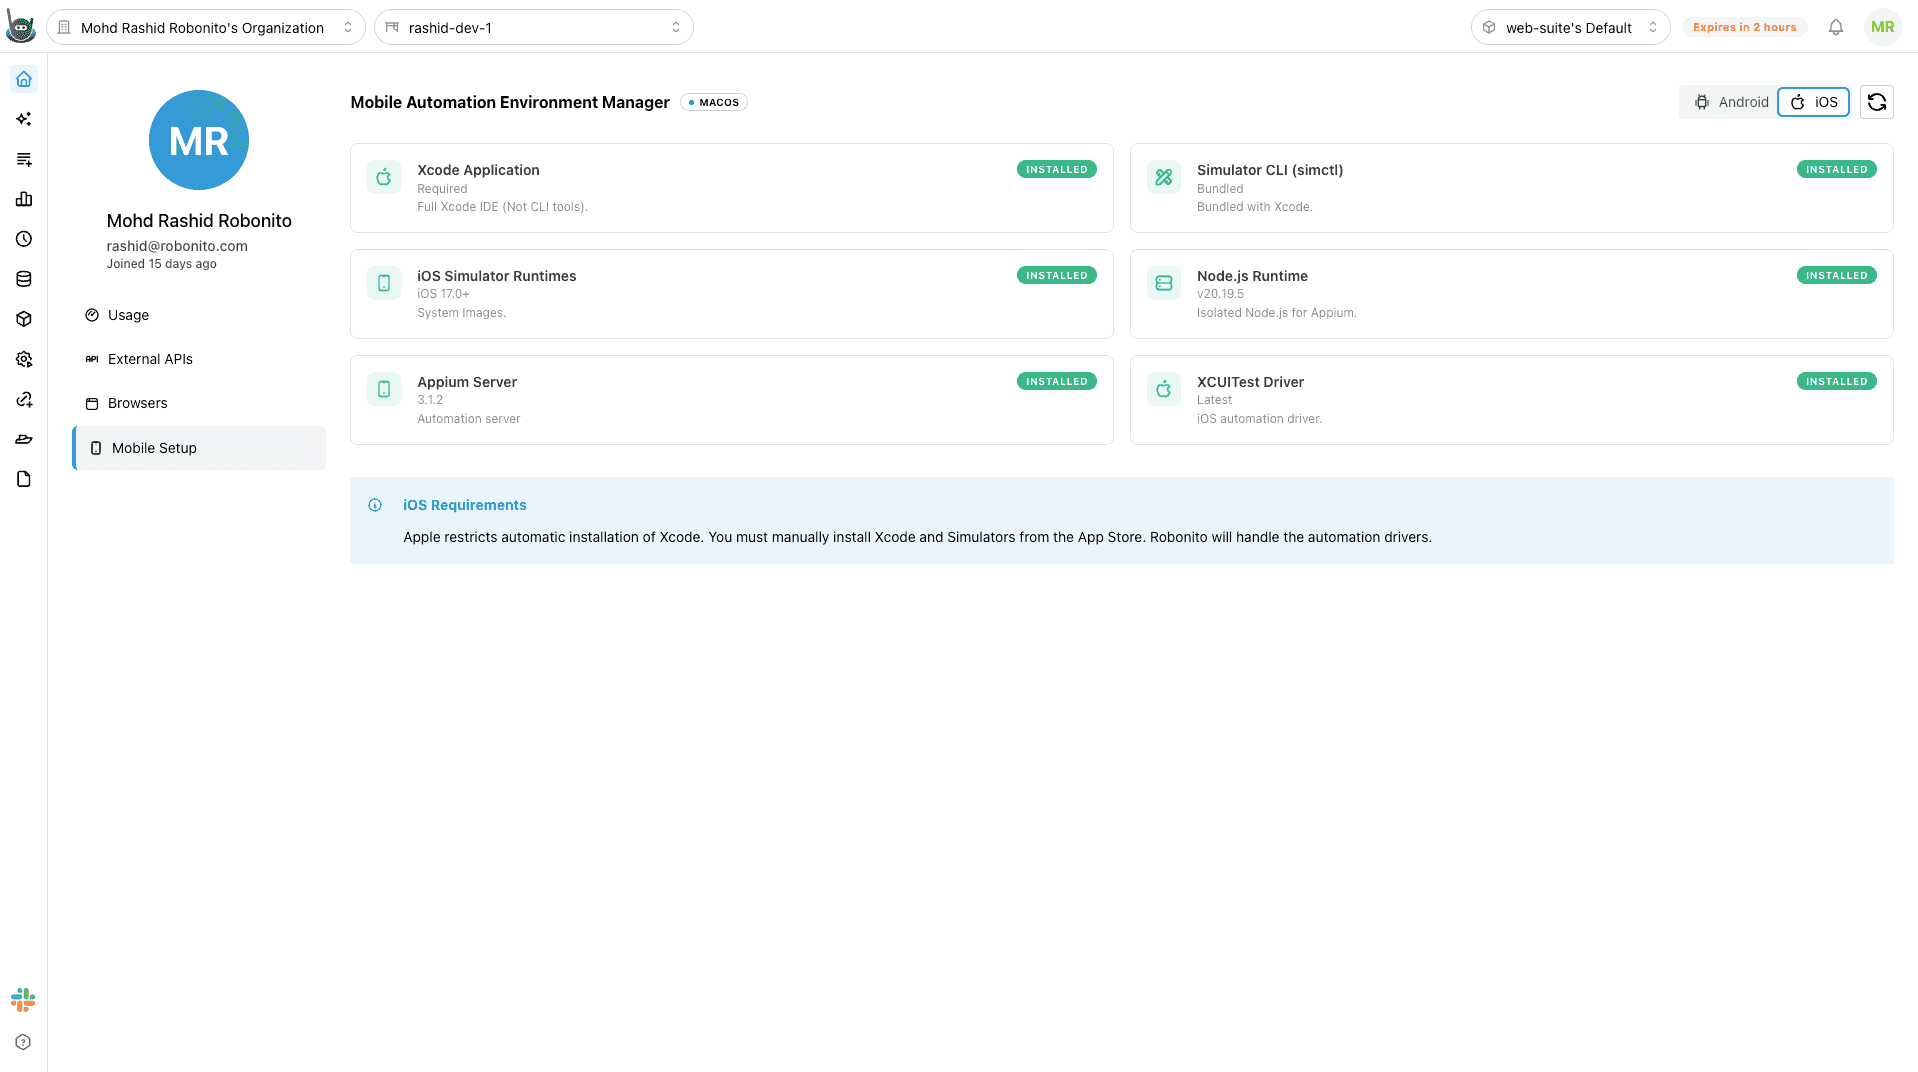Click the Xcode Application INSTALLED badge

1056,170
